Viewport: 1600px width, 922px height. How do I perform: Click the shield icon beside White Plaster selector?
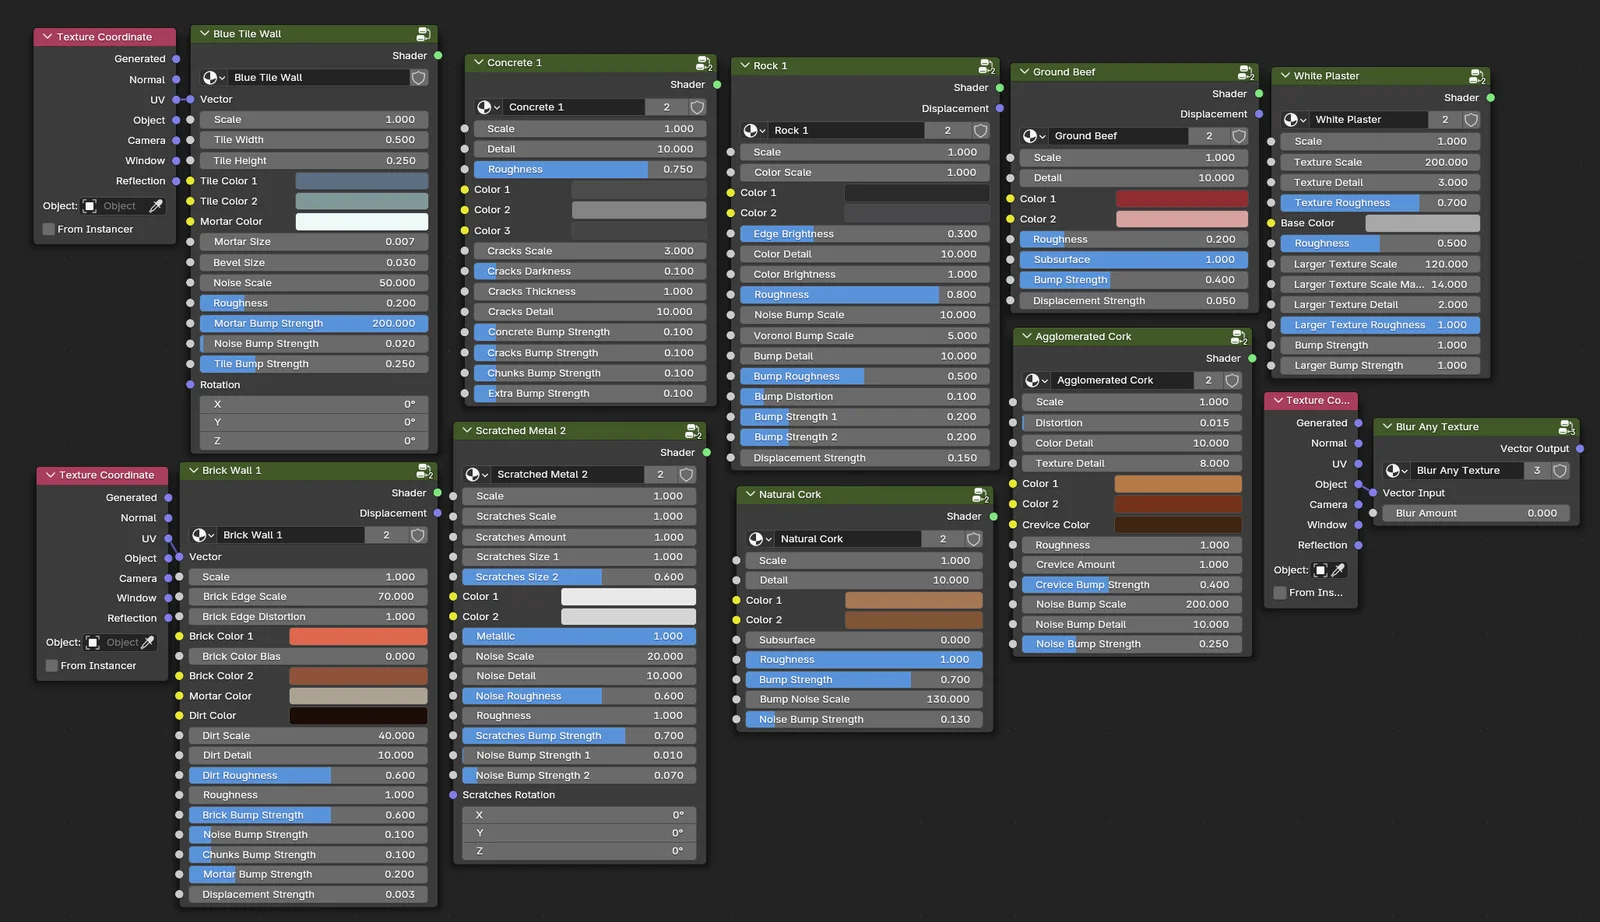click(1470, 119)
